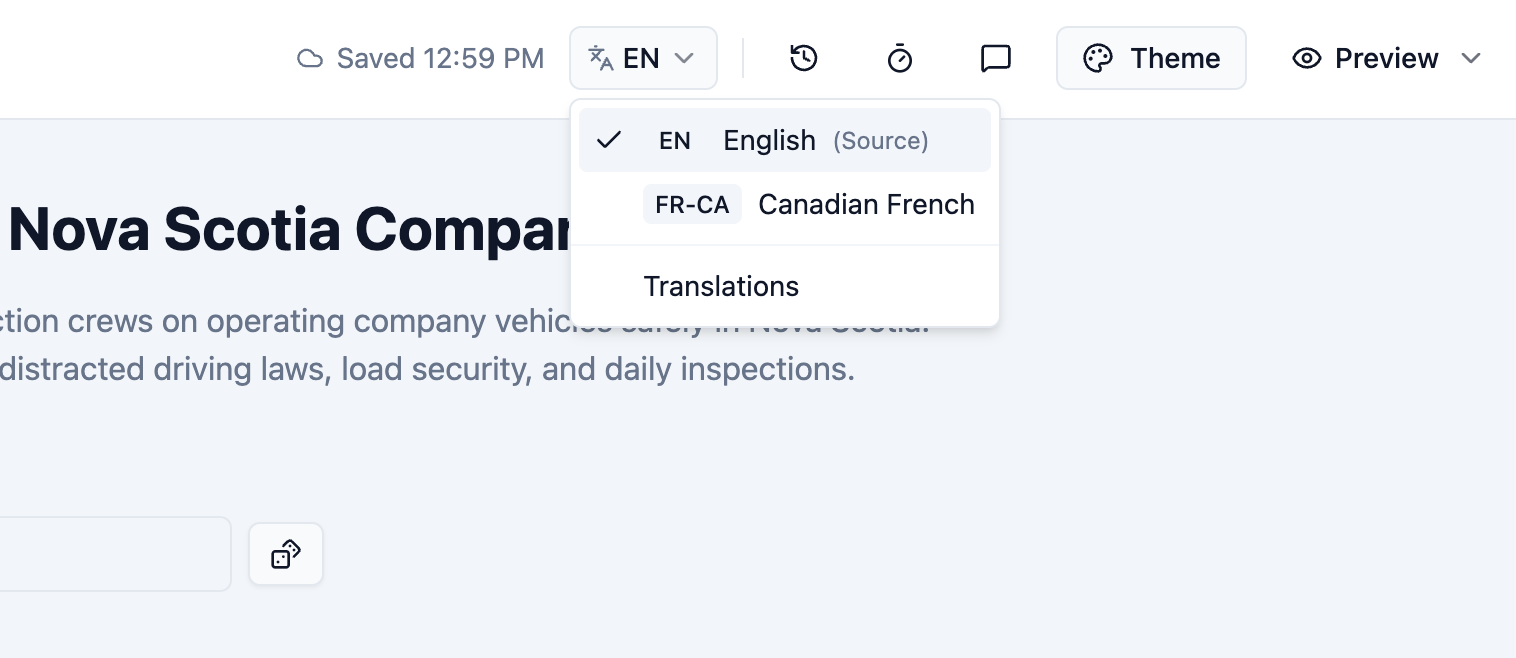Open the Translations page
Viewport: 1516px width, 658px height.
point(721,286)
